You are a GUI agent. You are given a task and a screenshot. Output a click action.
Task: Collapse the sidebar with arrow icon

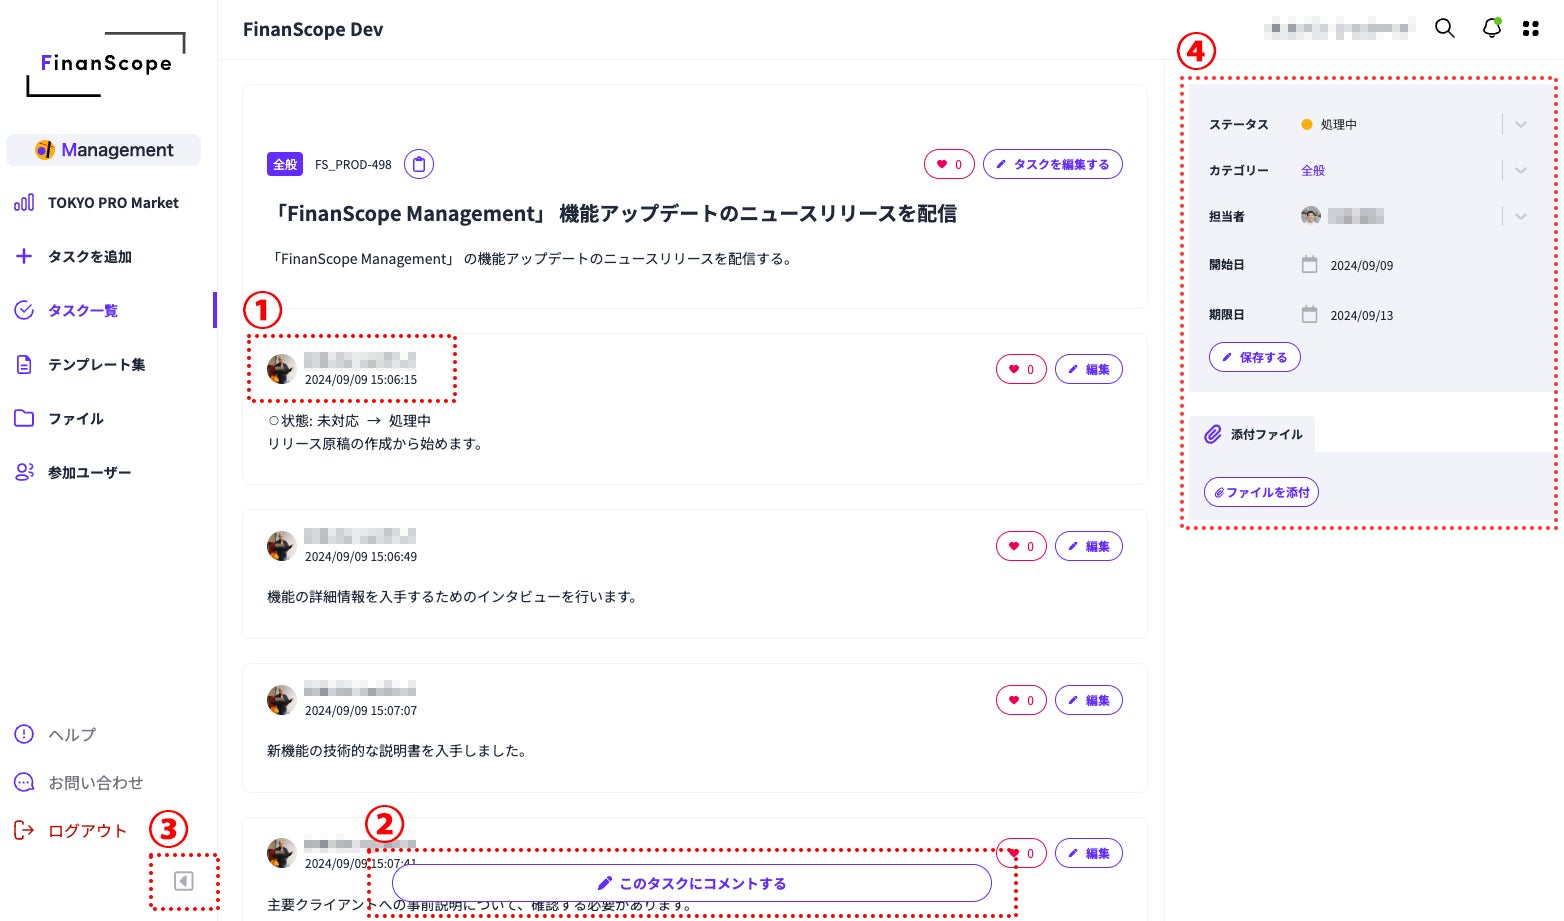click(183, 881)
